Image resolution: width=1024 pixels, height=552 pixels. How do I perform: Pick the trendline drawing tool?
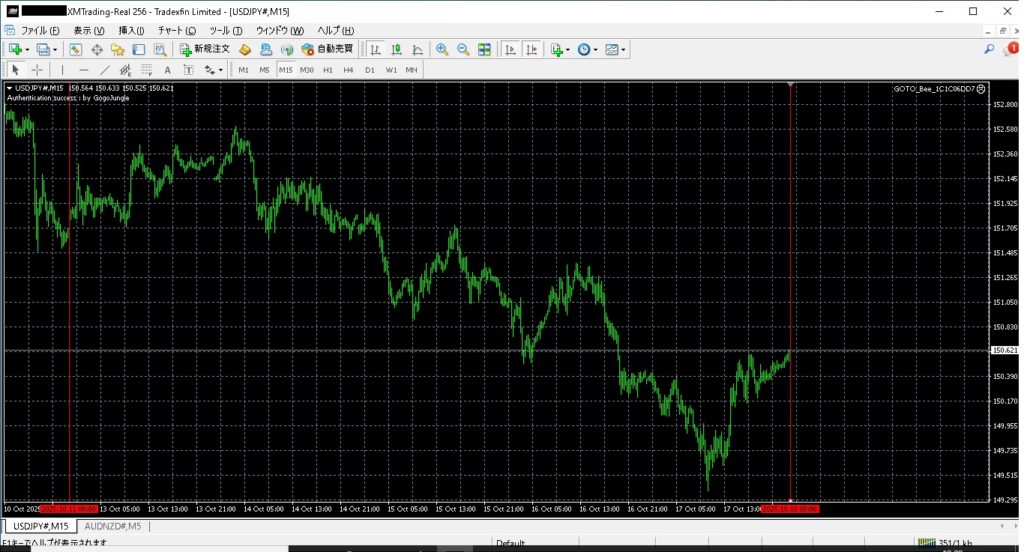pos(104,70)
